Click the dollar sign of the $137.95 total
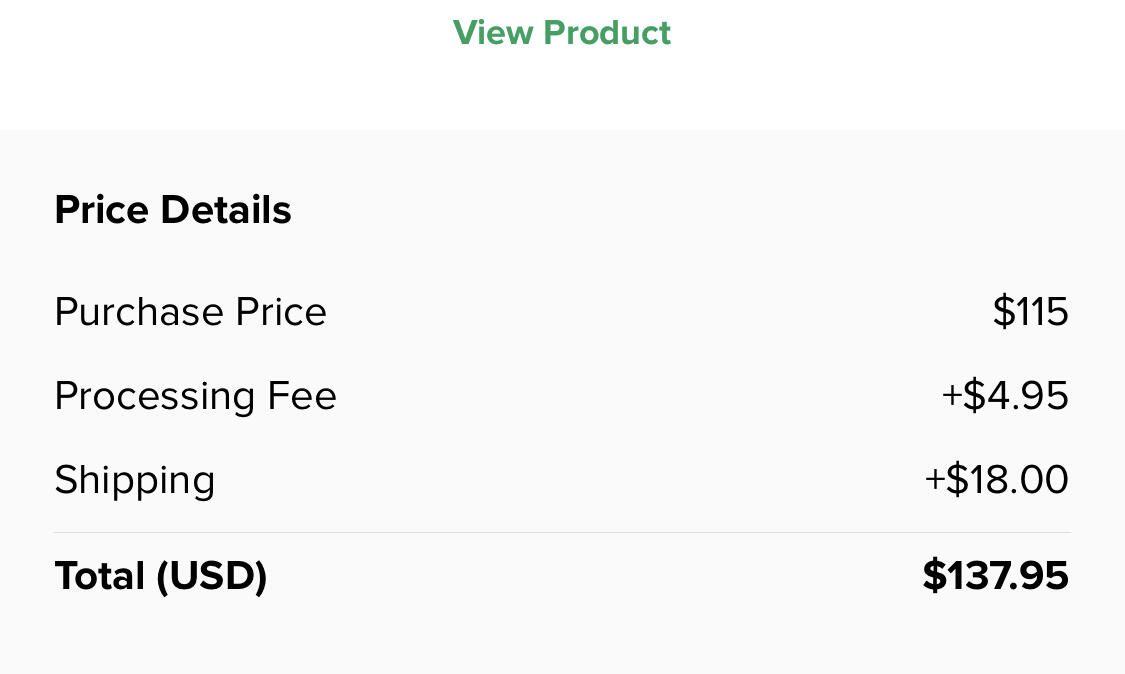The height and width of the screenshot is (674, 1125). pyautogui.click(x=934, y=576)
